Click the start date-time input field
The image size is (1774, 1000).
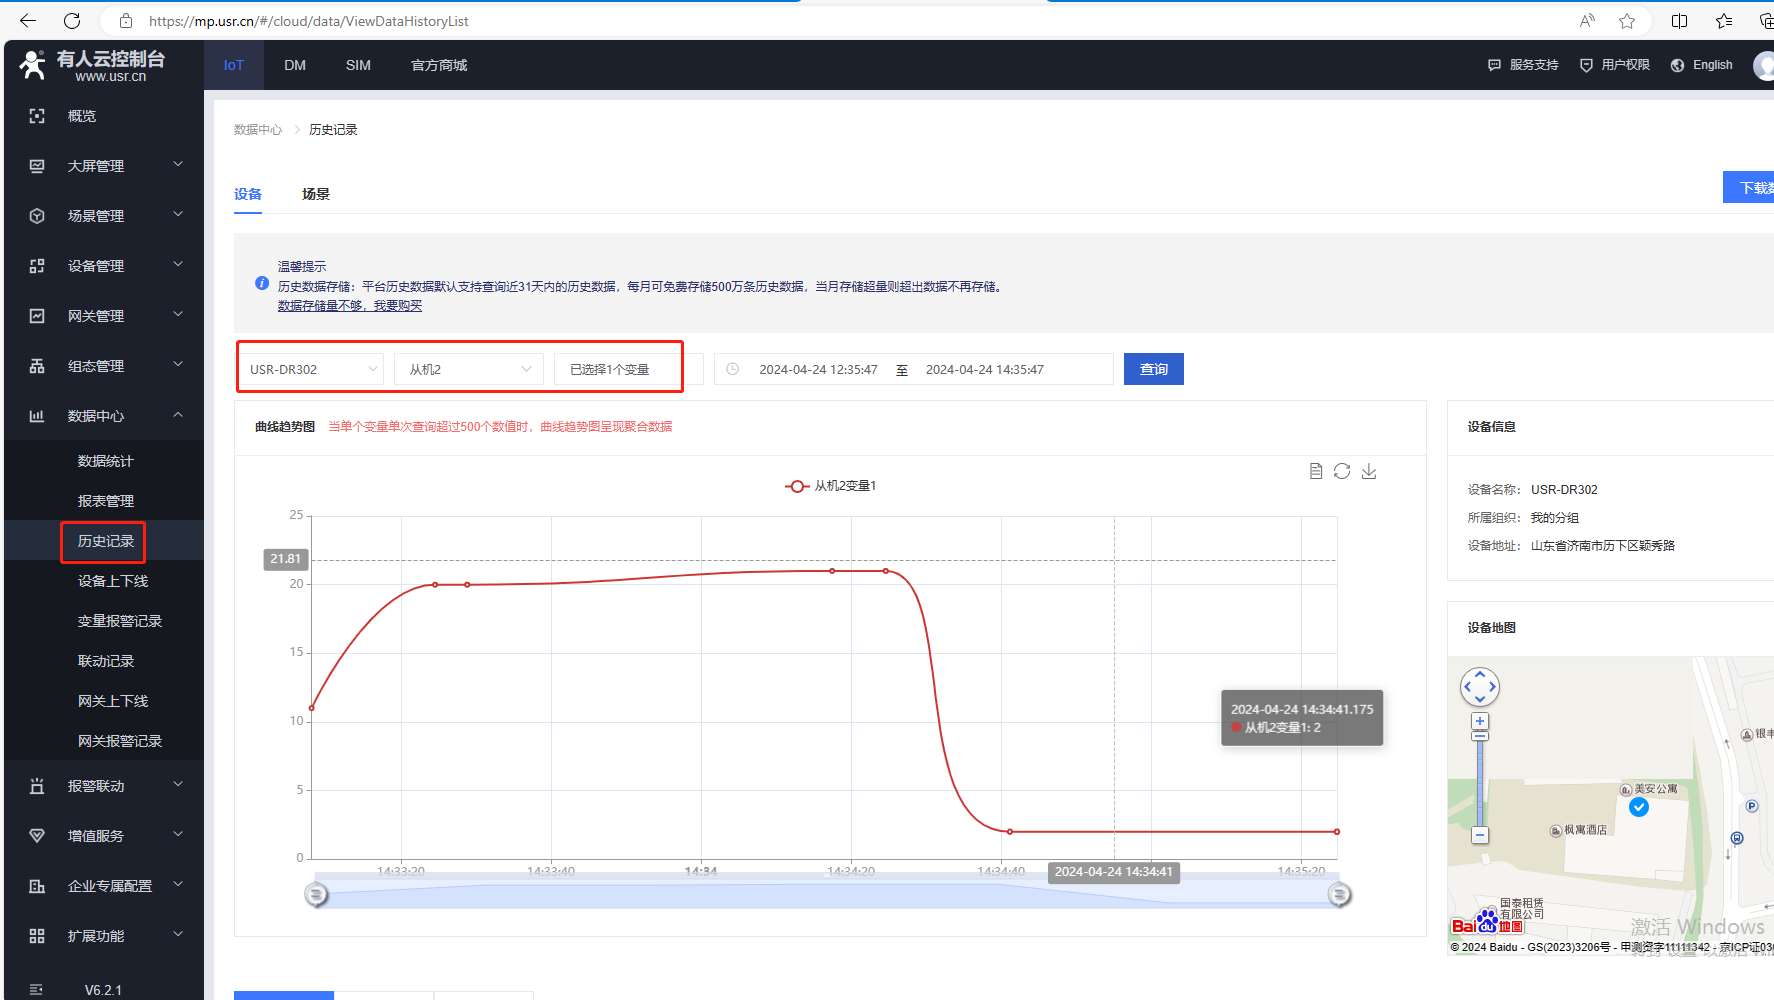pyautogui.click(x=818, y=369)
